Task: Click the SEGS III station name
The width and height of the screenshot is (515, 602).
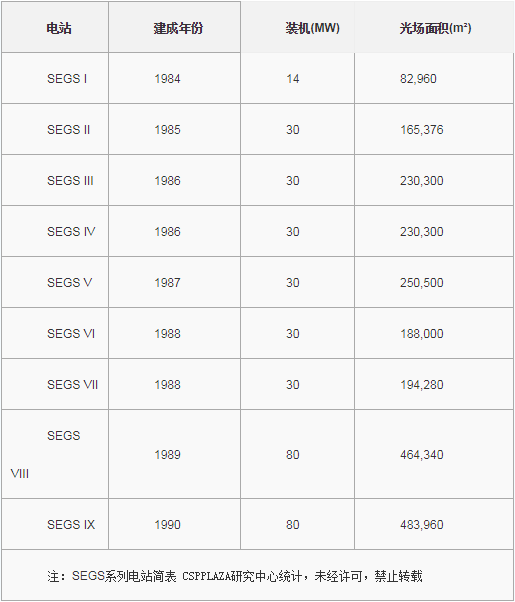Action: point(70,181)
